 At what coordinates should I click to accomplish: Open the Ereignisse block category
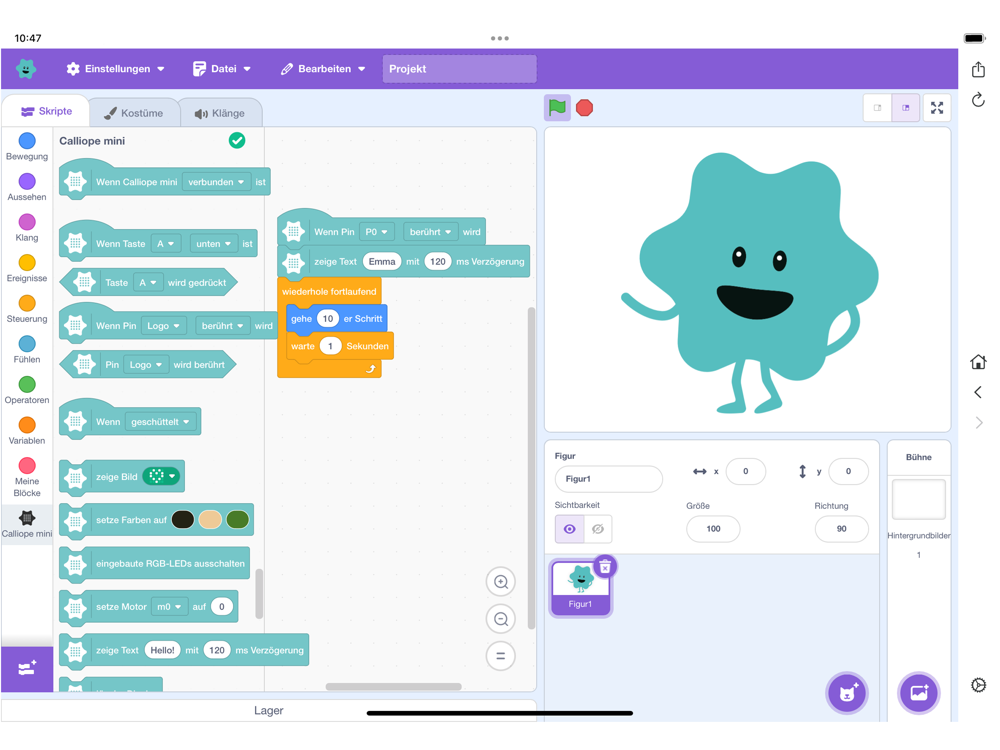coord(27,268)
